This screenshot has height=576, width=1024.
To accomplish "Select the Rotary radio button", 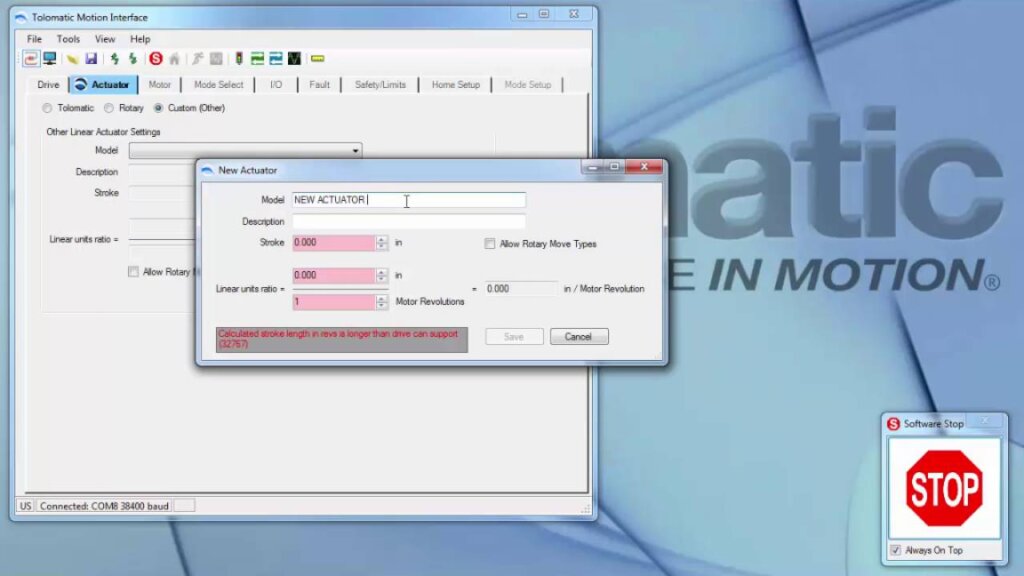I will tap(109, 108).
